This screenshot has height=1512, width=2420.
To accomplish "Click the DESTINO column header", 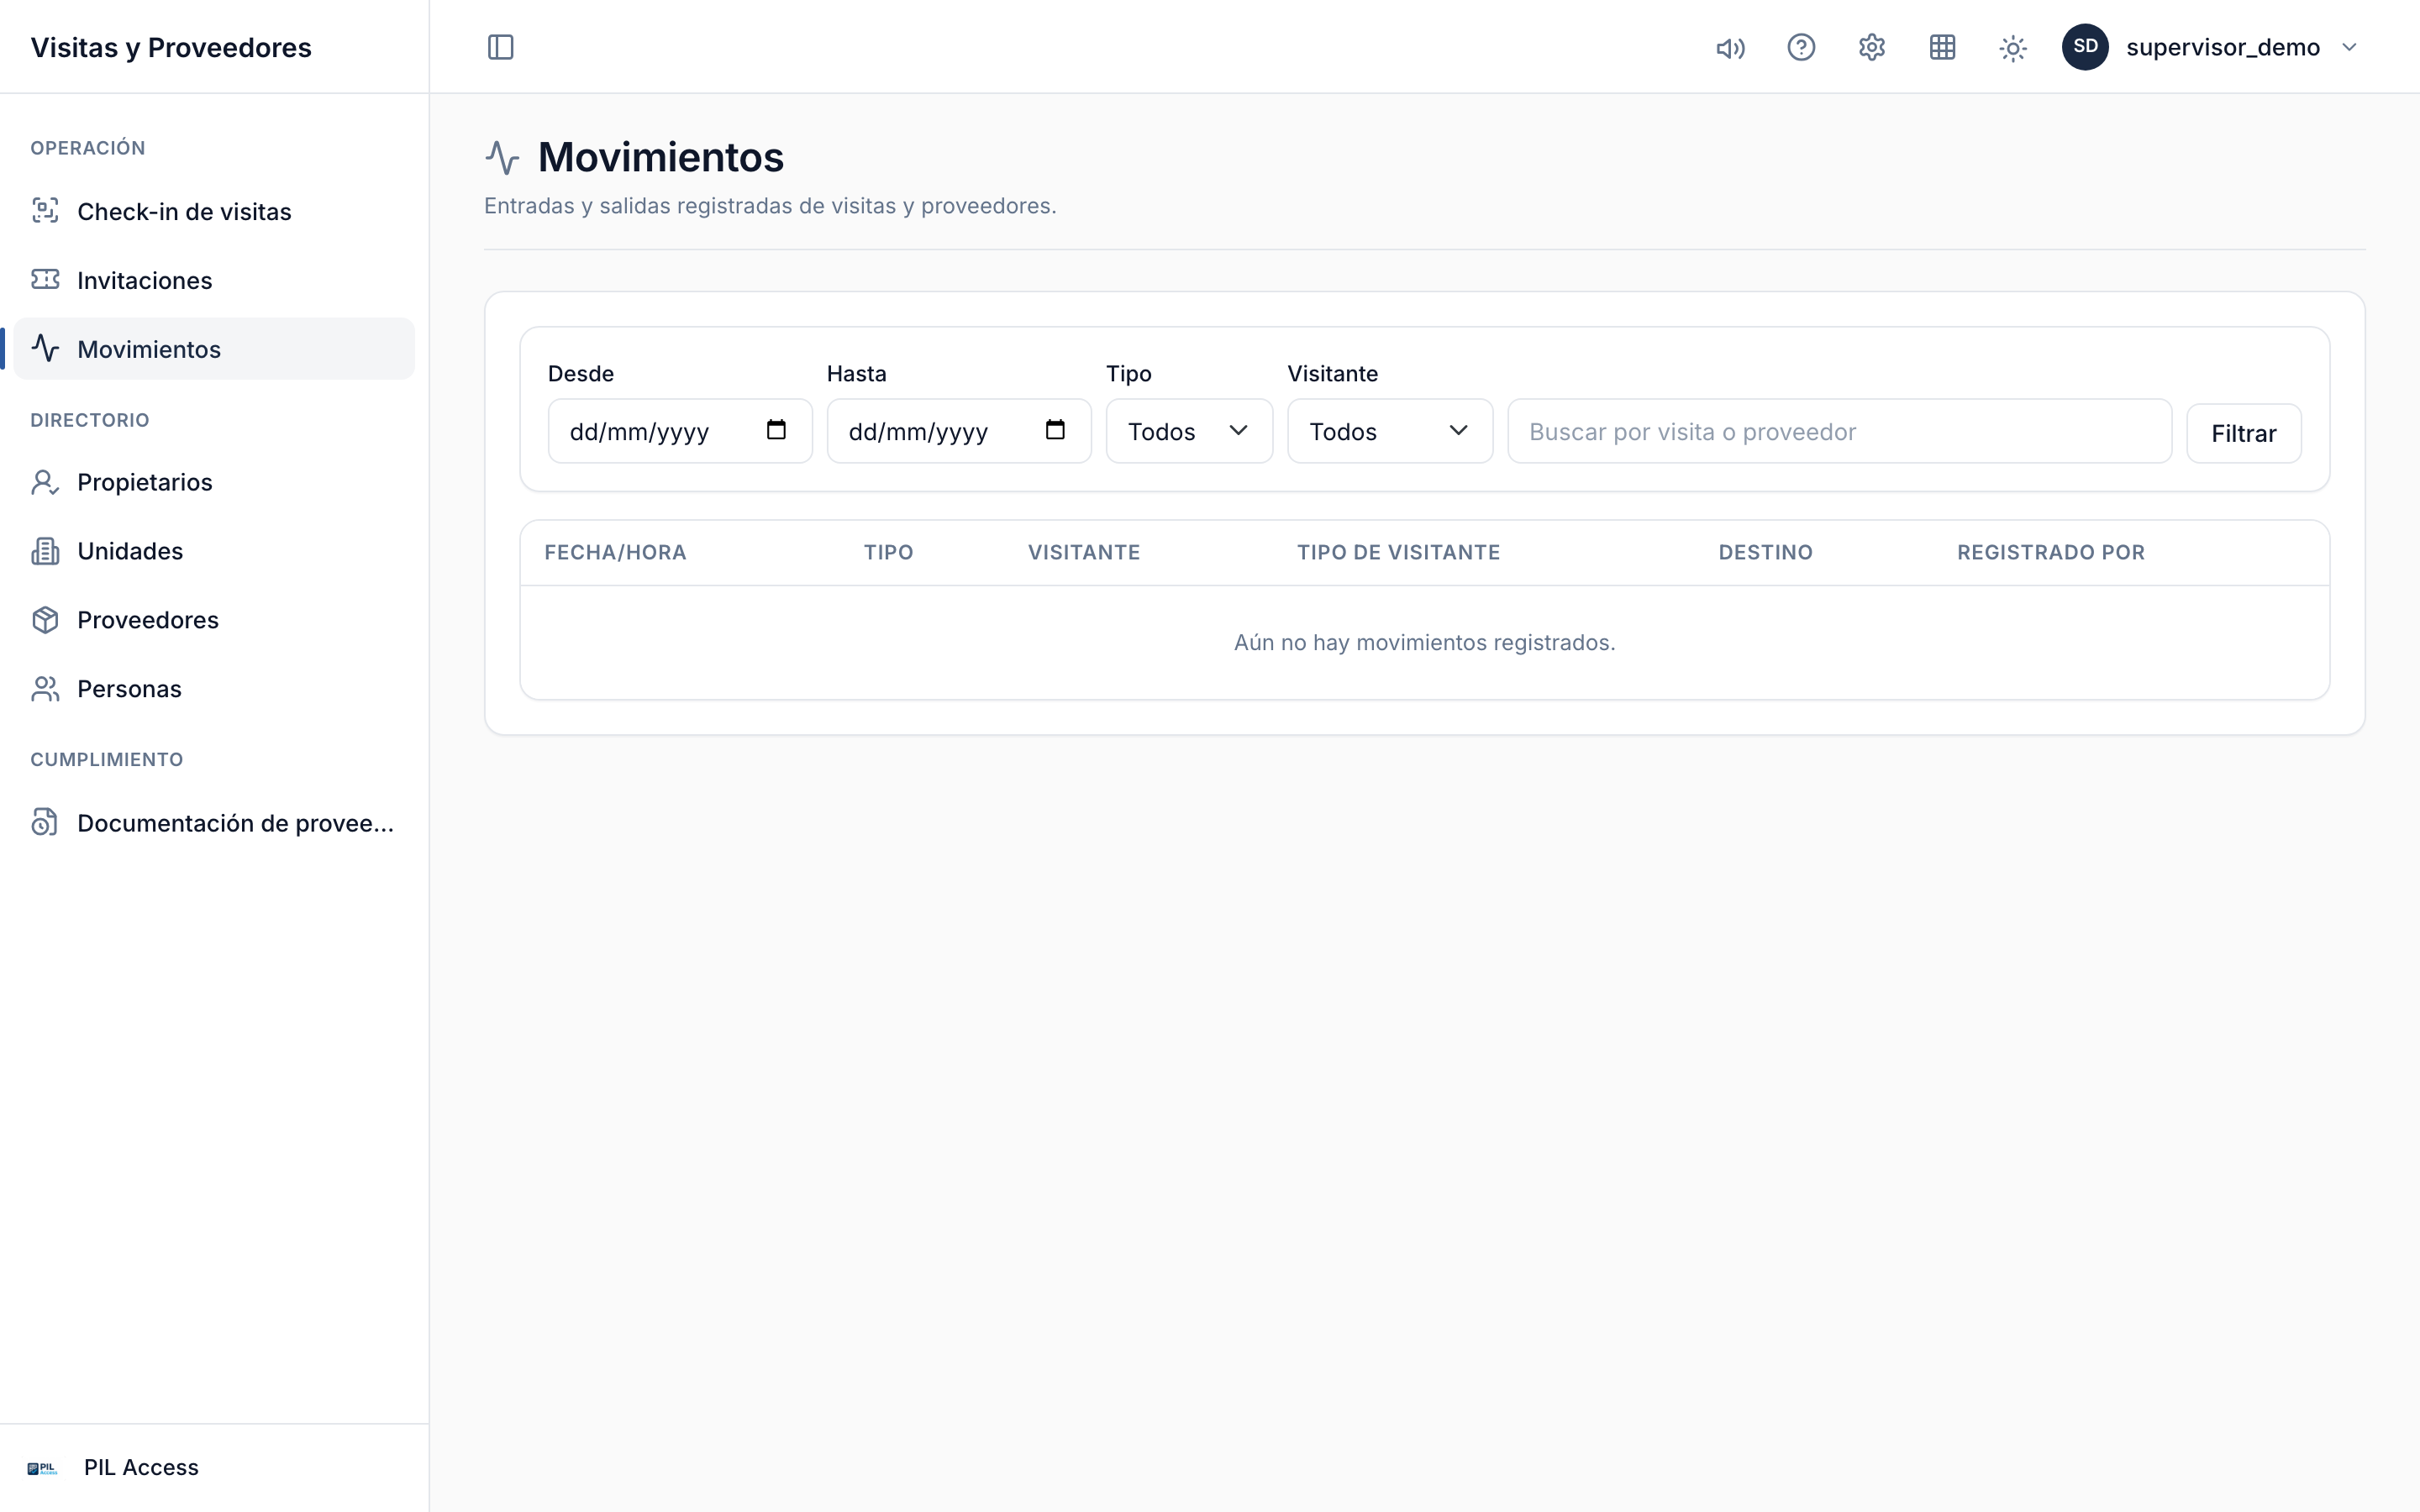I will [x=1765, y=552].
